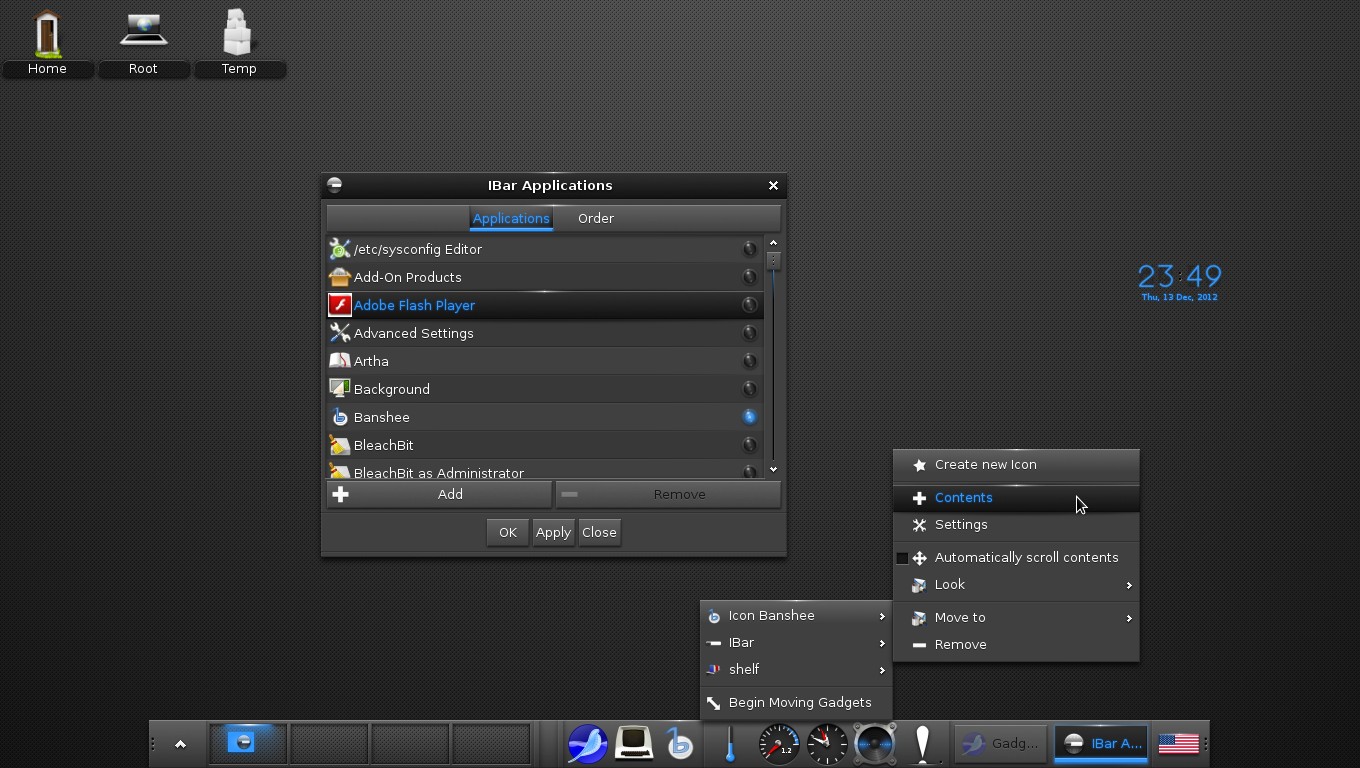The height and width of the screenshot is (768, 1360).
Task: Select the Adobe Flash Player icon in the list
Action: point(339,304)
